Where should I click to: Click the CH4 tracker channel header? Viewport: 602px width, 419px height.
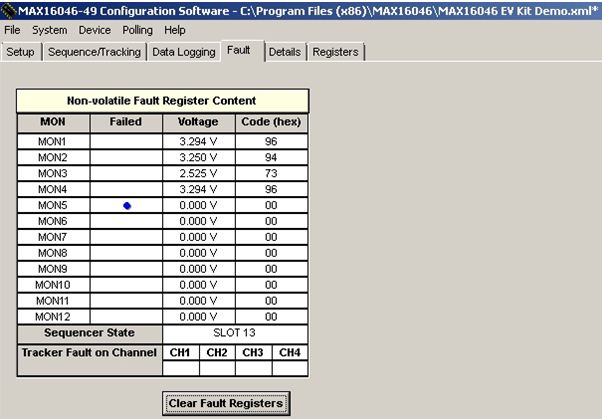coord(290,353)
